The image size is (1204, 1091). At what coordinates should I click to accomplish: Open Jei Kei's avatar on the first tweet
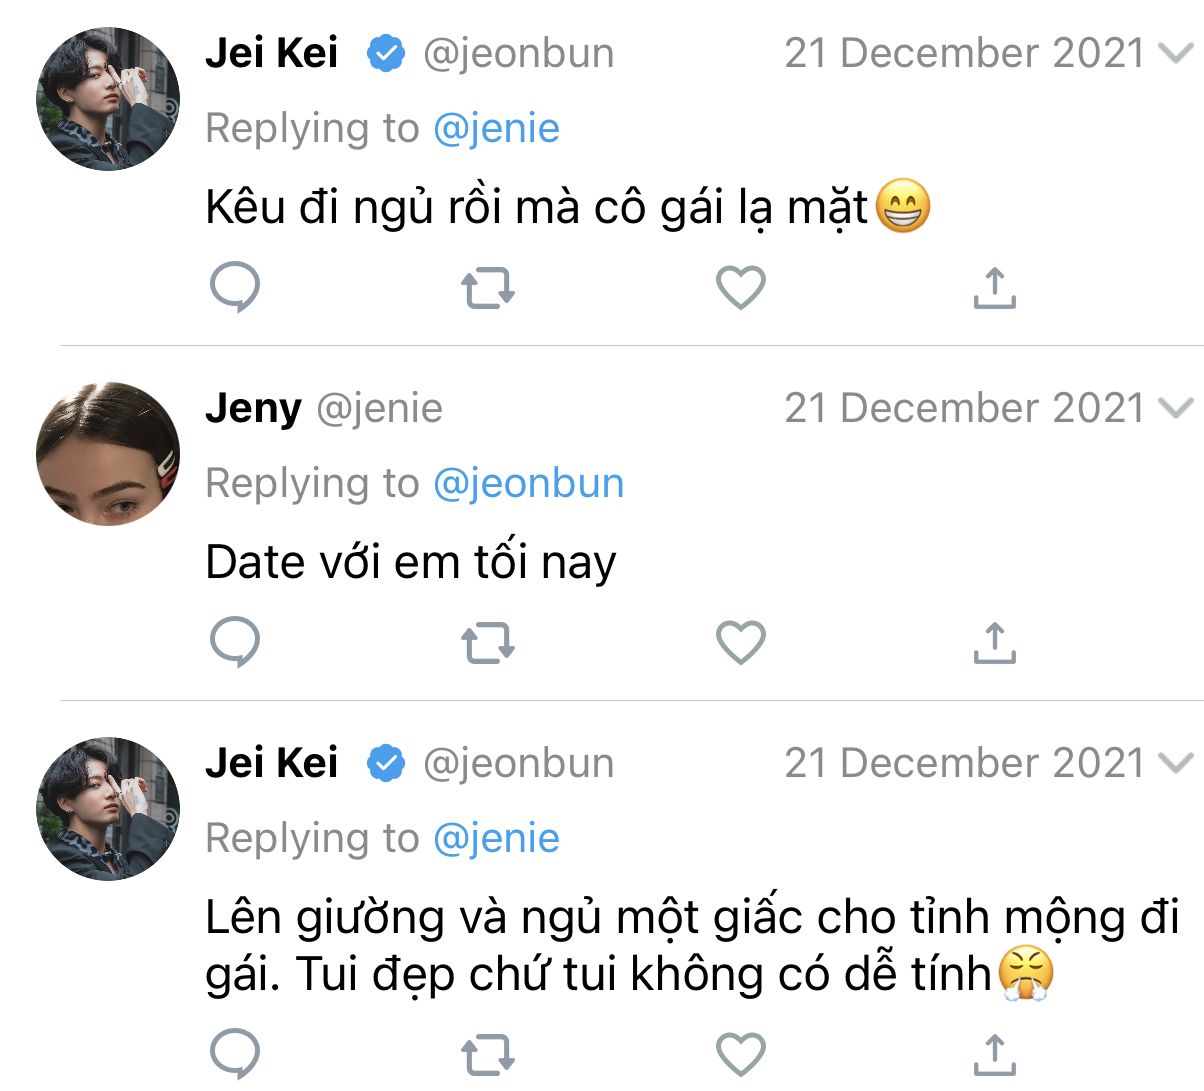[108, 99]
